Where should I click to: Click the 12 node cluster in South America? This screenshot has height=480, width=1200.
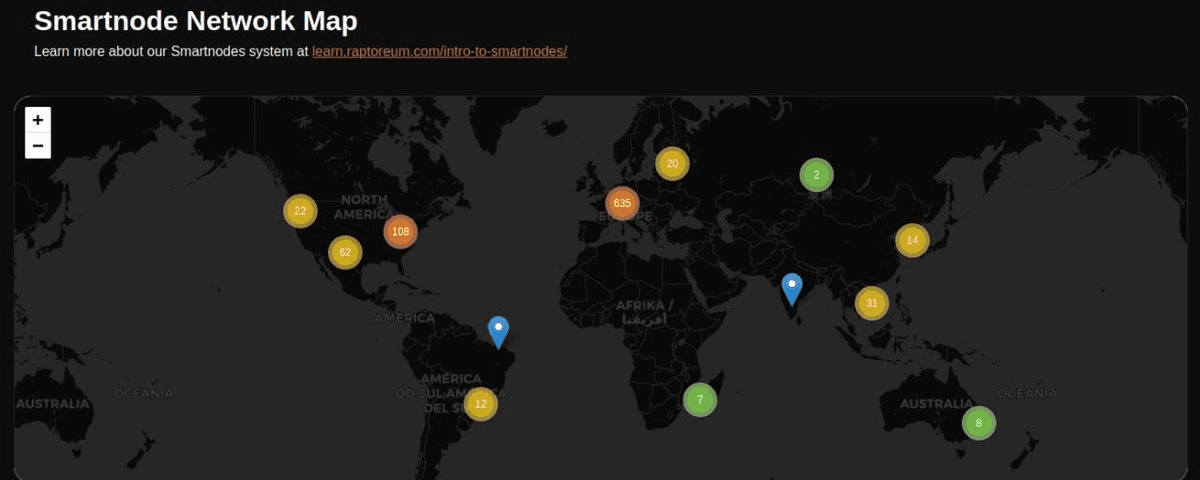click(x=480, y=404)
